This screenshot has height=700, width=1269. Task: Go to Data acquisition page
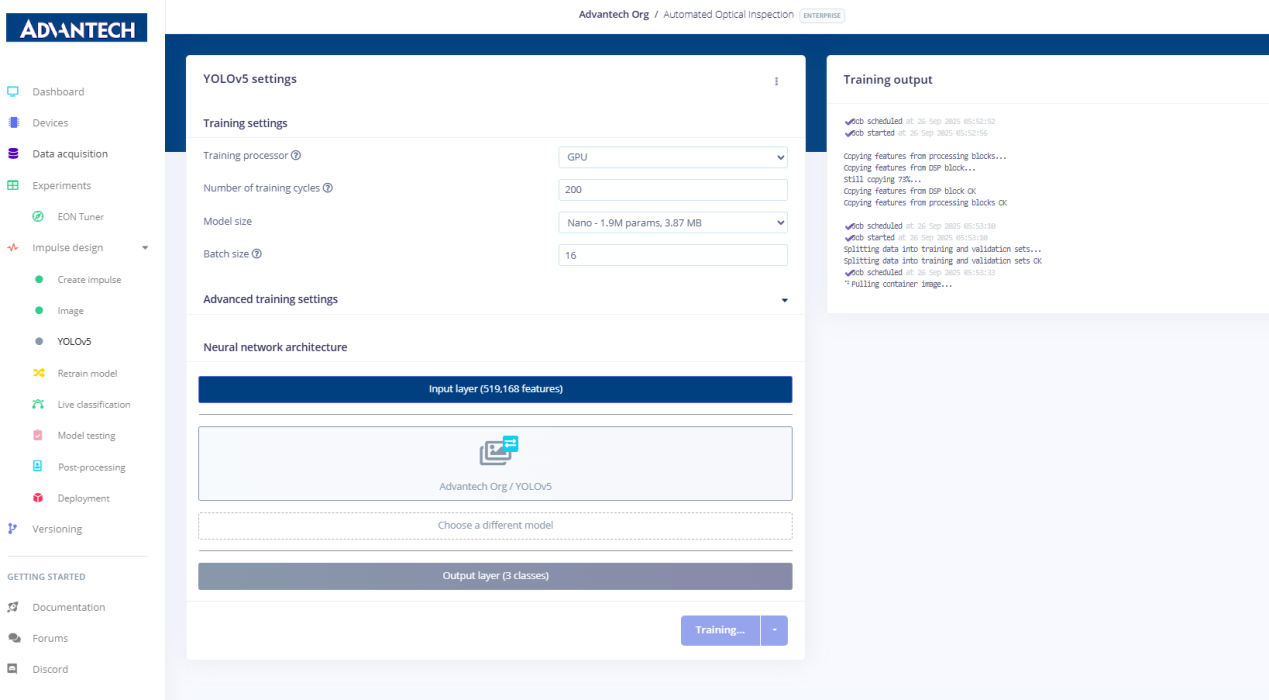pos(70,154)
